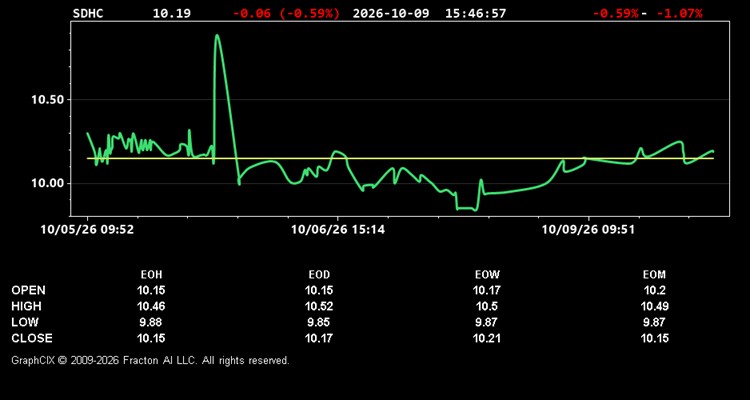Click the 10.50 y-axis label
This screenshot has height=400, width=750.
(x=47, y=100)
